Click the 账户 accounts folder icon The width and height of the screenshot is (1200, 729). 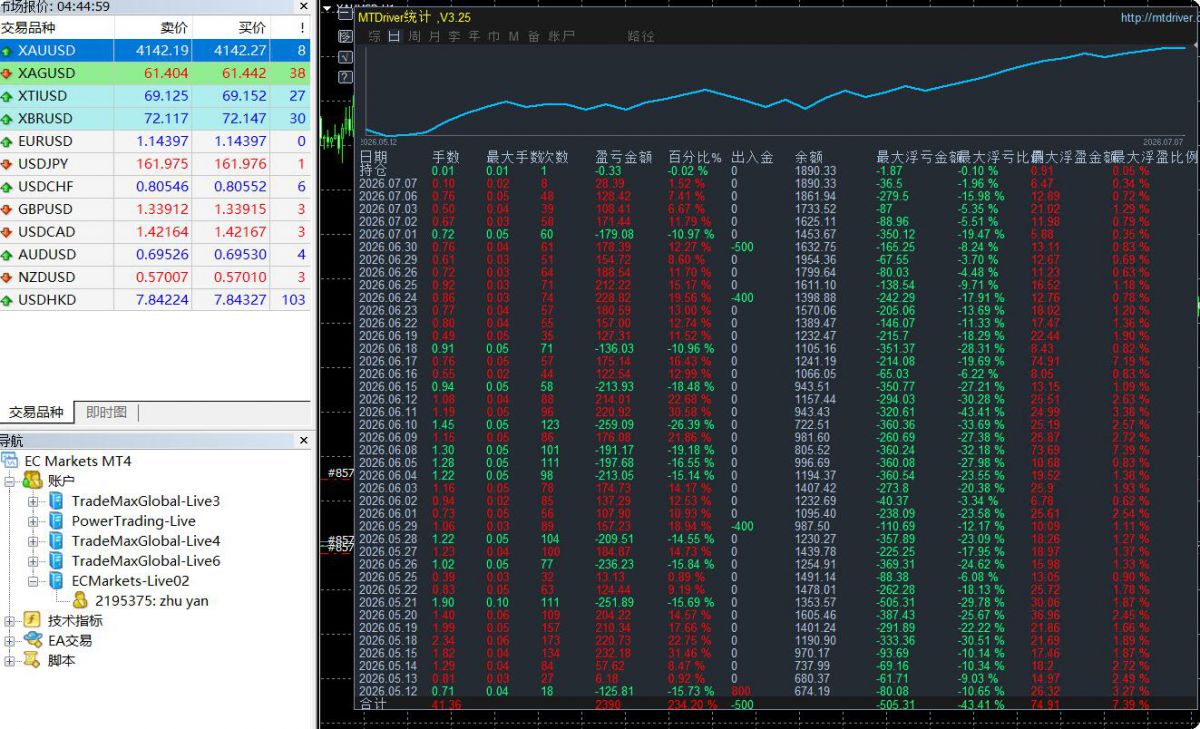click(x=31, y=481)
